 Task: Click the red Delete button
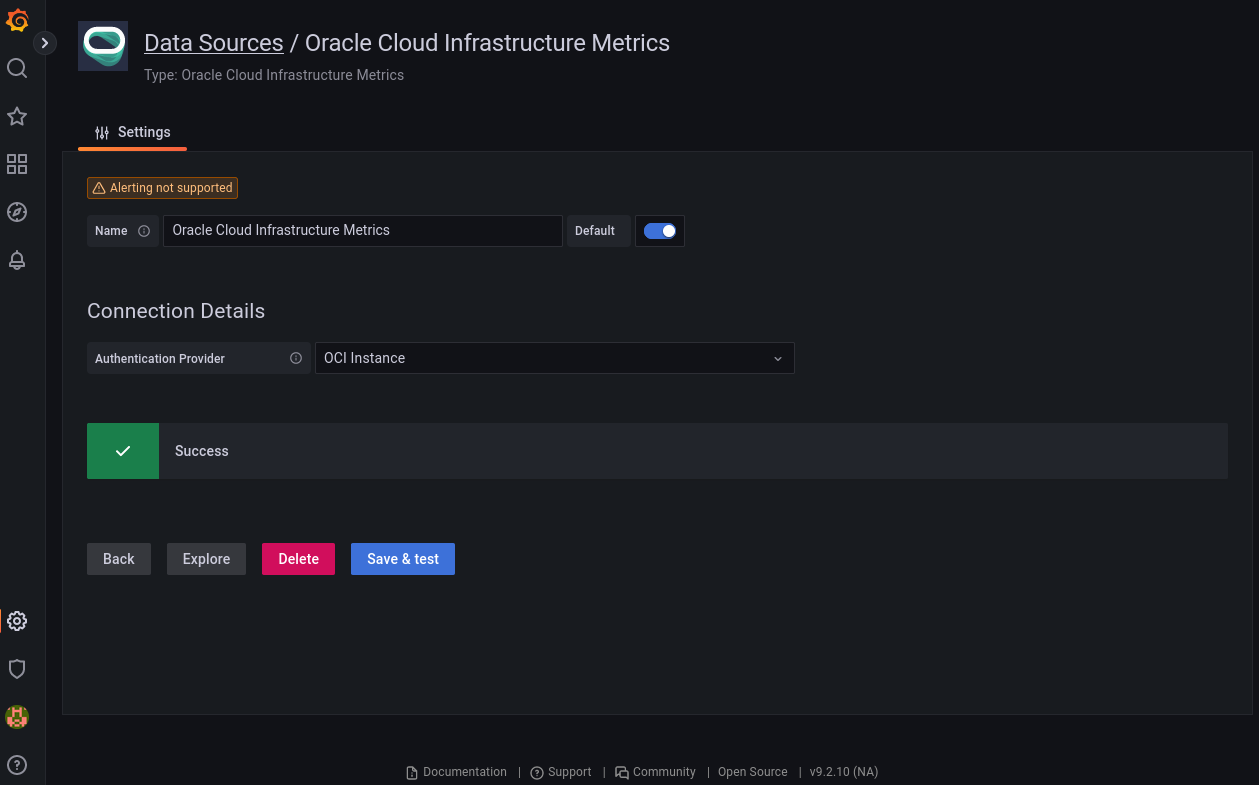click(x=298, y=559)
